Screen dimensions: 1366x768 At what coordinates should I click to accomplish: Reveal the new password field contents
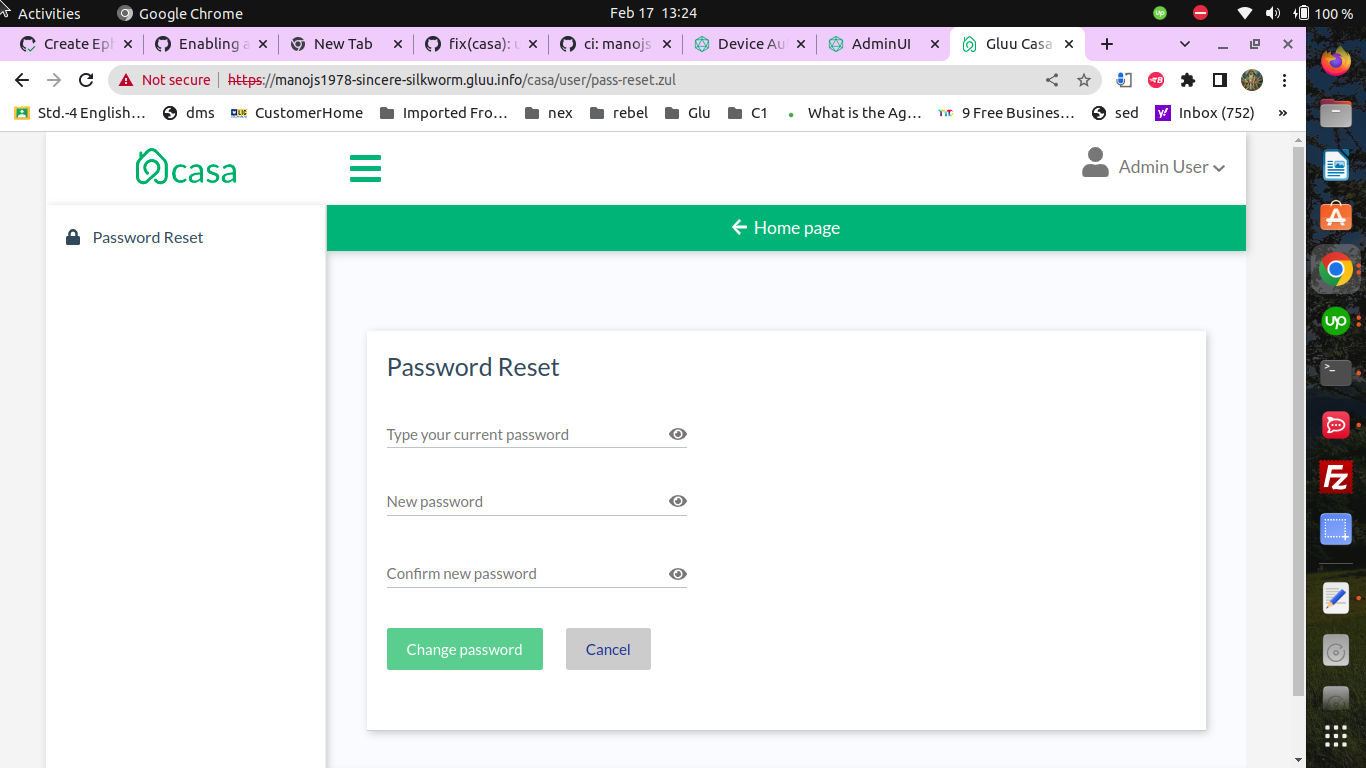coord(678,501)
